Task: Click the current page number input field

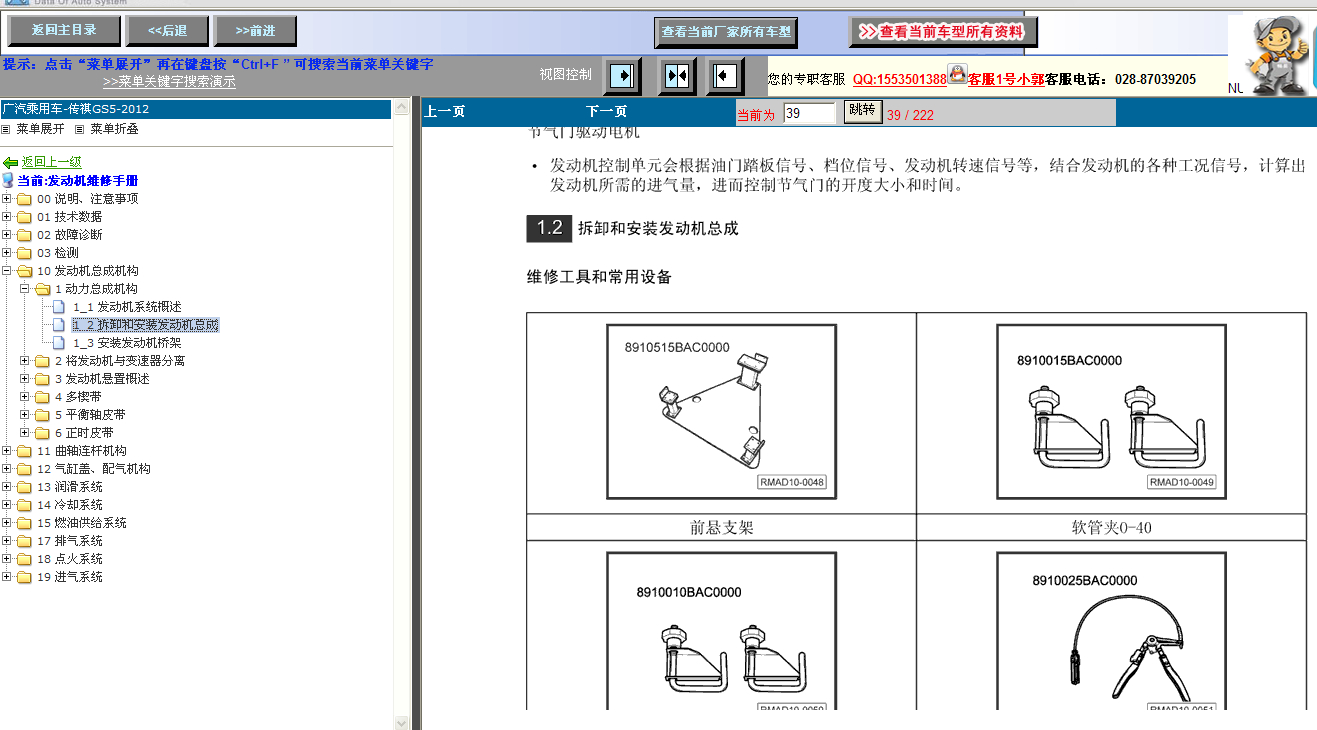Action: (809, 113)
